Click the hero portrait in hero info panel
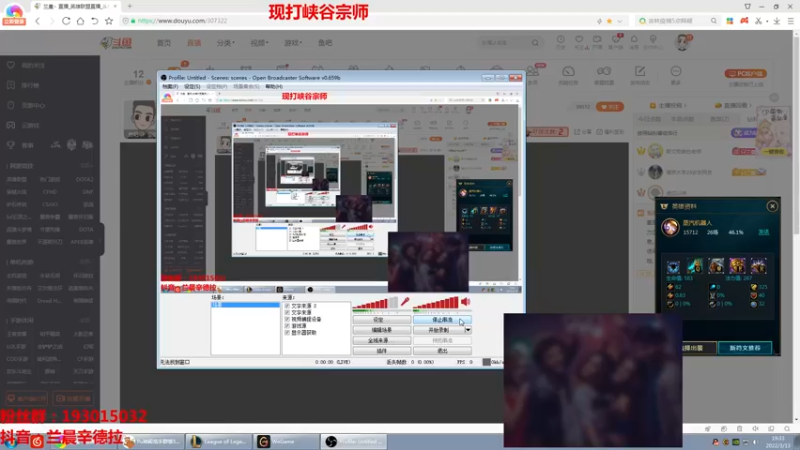 [x=670, y=227]
